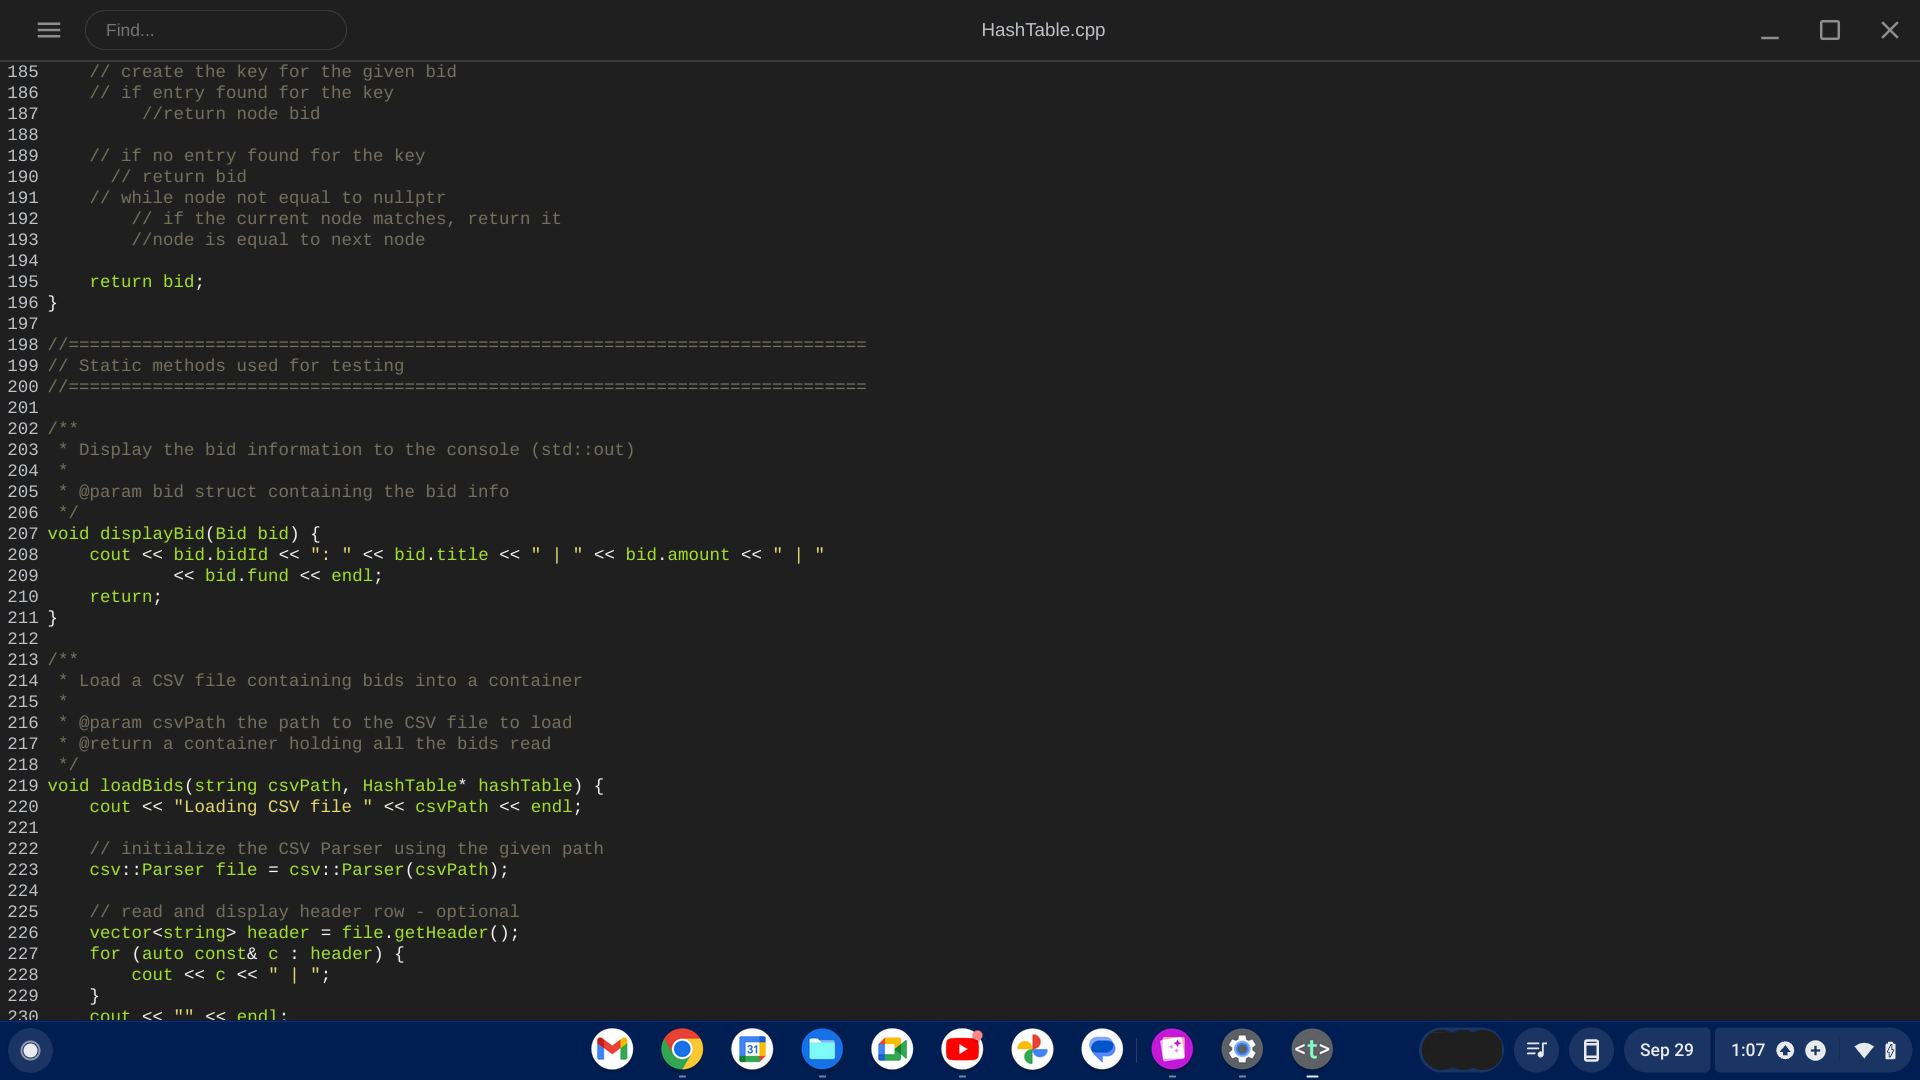Open the Text editor hamburger menu
Viewport: 1920px width, 1080px height.
pyautogui.click(x=48, y=30)
